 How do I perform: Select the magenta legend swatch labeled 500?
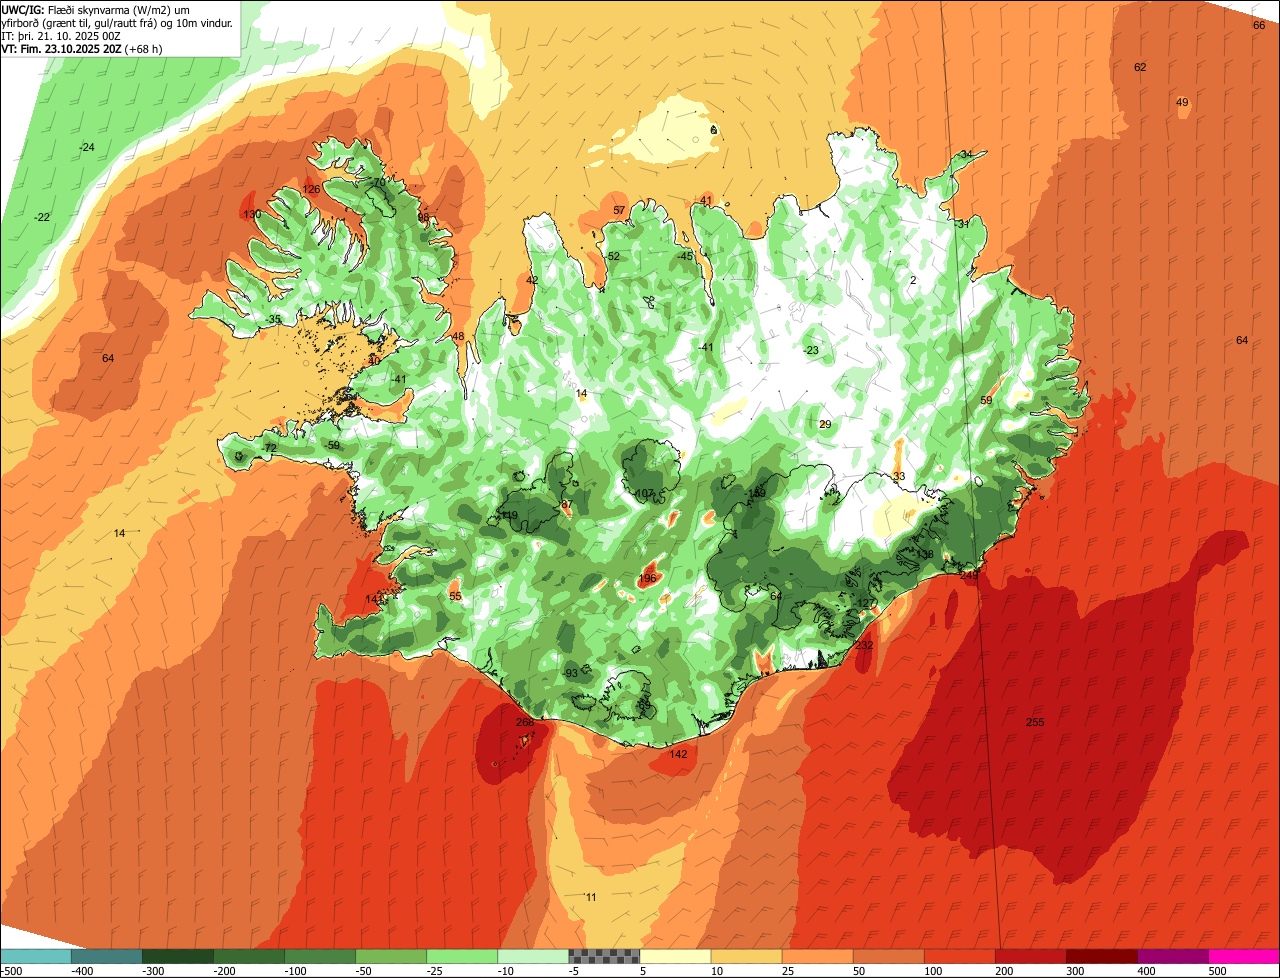click(1244, 956)
